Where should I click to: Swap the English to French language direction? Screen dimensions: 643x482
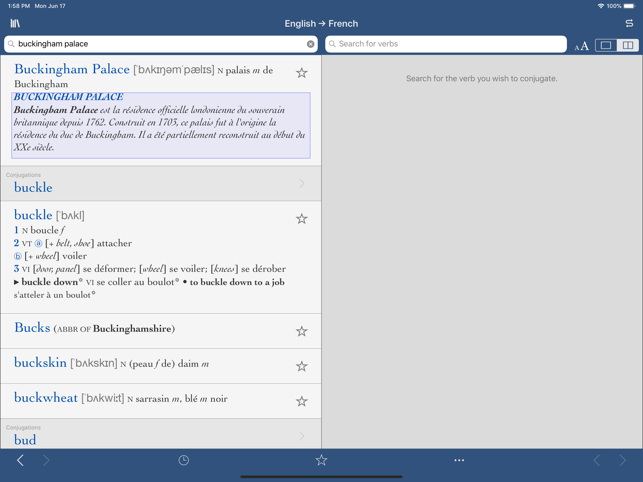click(628, 23)
